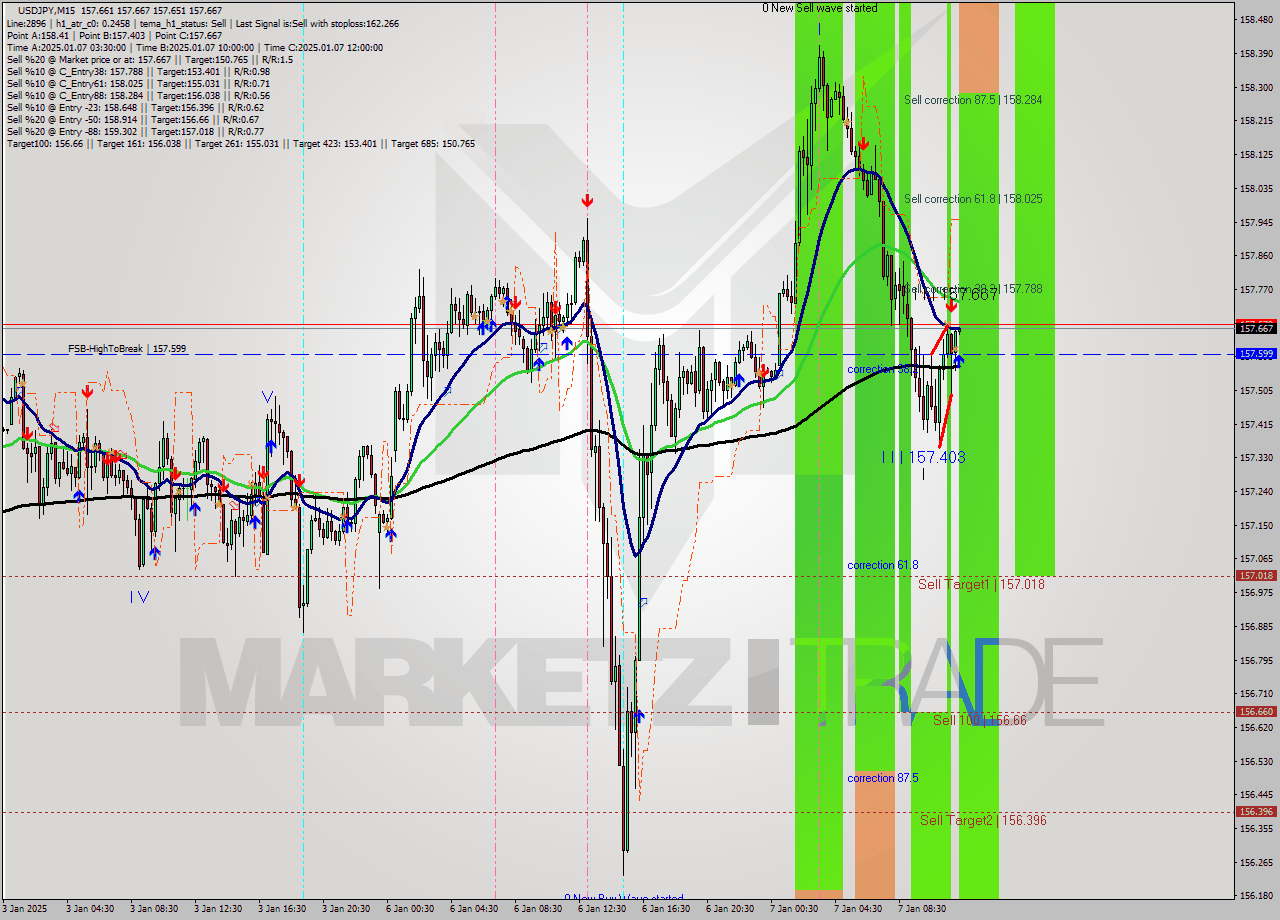Select 'Sell %20 @ Entry -50: 158.914' line
Image resolution: width=1280 pixels, height=920 pixels.
click(x=135, y=119)
